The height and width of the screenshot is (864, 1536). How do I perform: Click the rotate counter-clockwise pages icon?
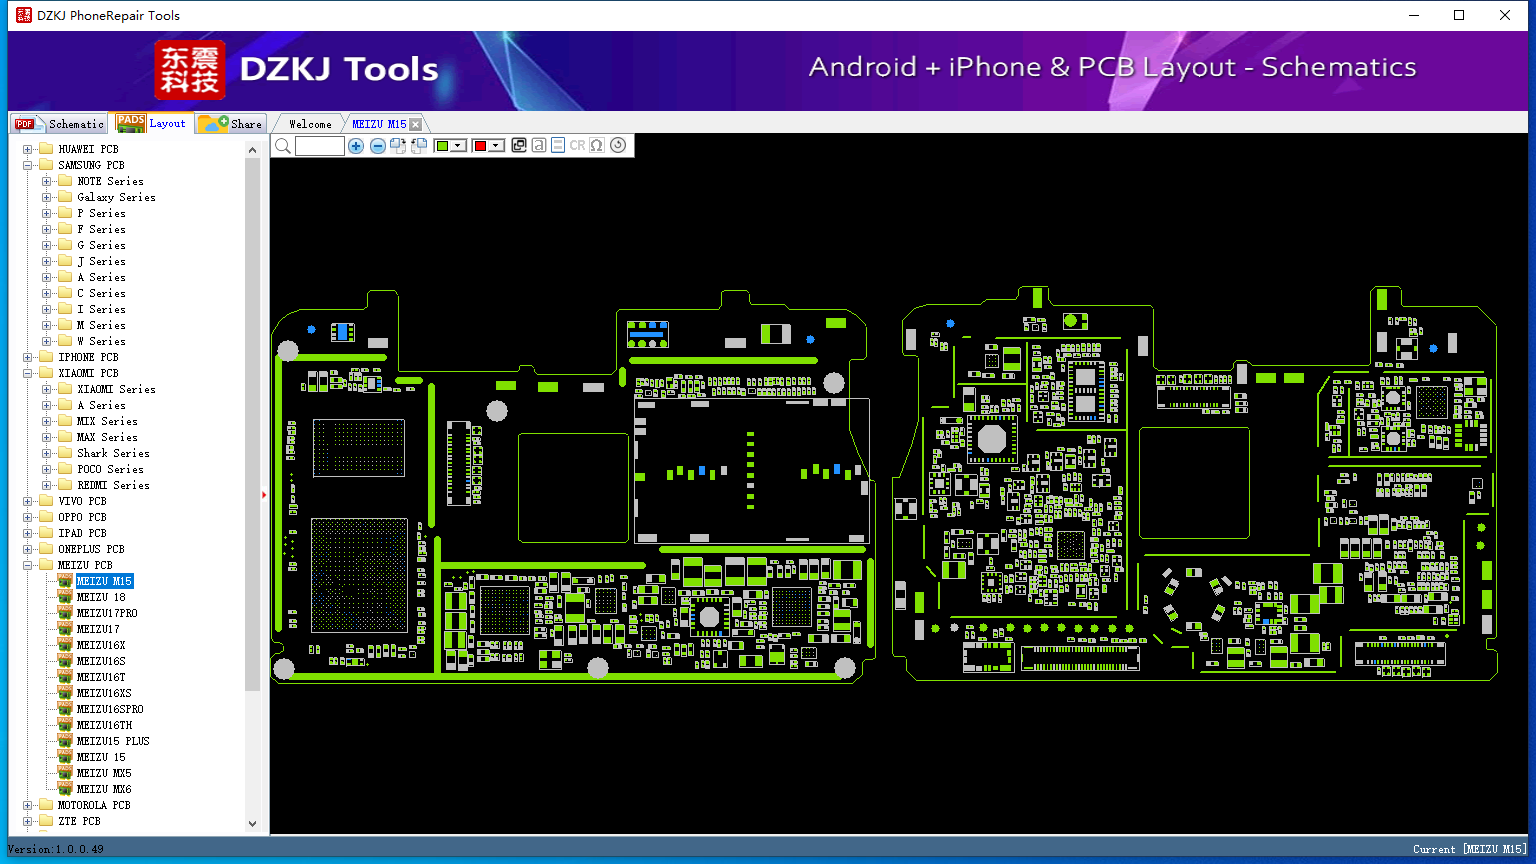point(419,146)
